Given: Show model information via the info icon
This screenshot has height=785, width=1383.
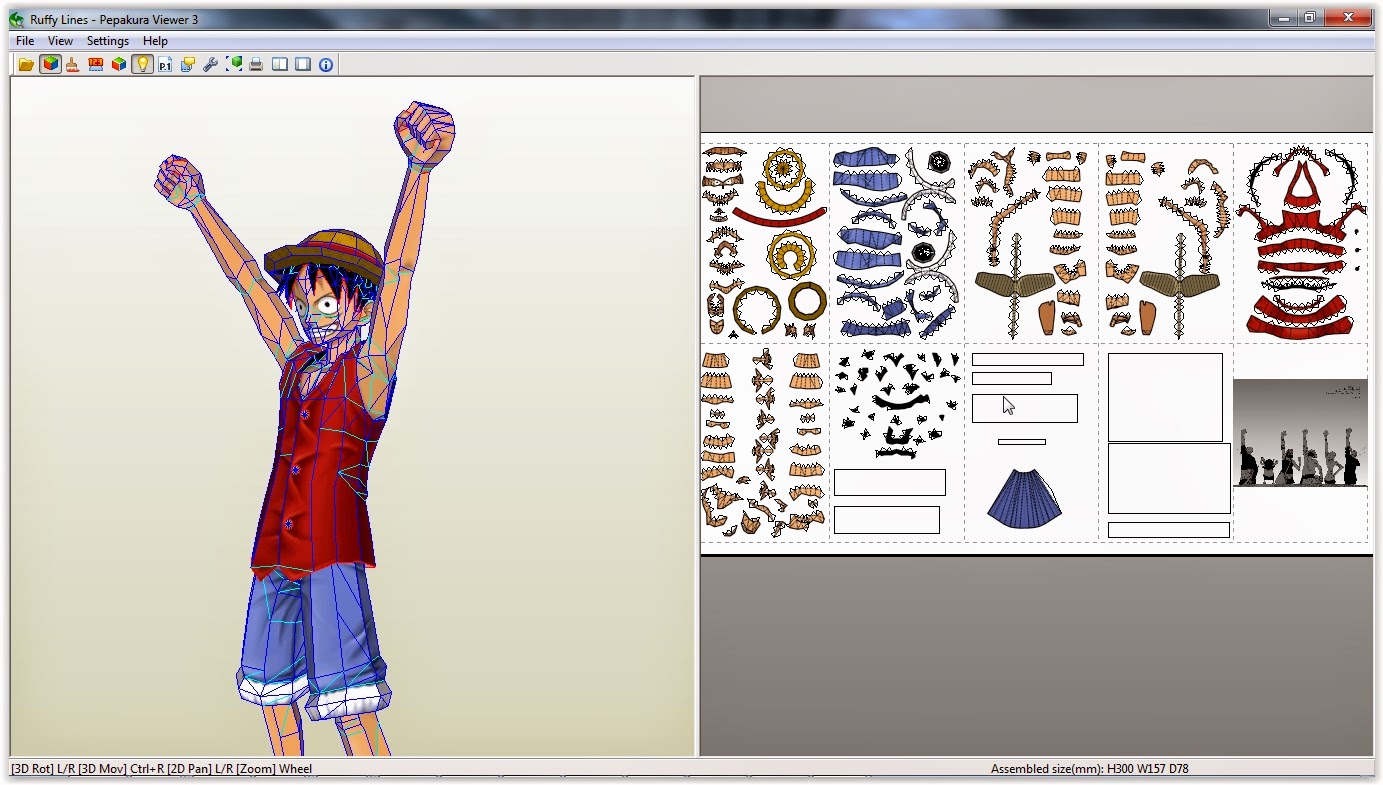Looking at the screenshot, I should [x=326, y=64].
